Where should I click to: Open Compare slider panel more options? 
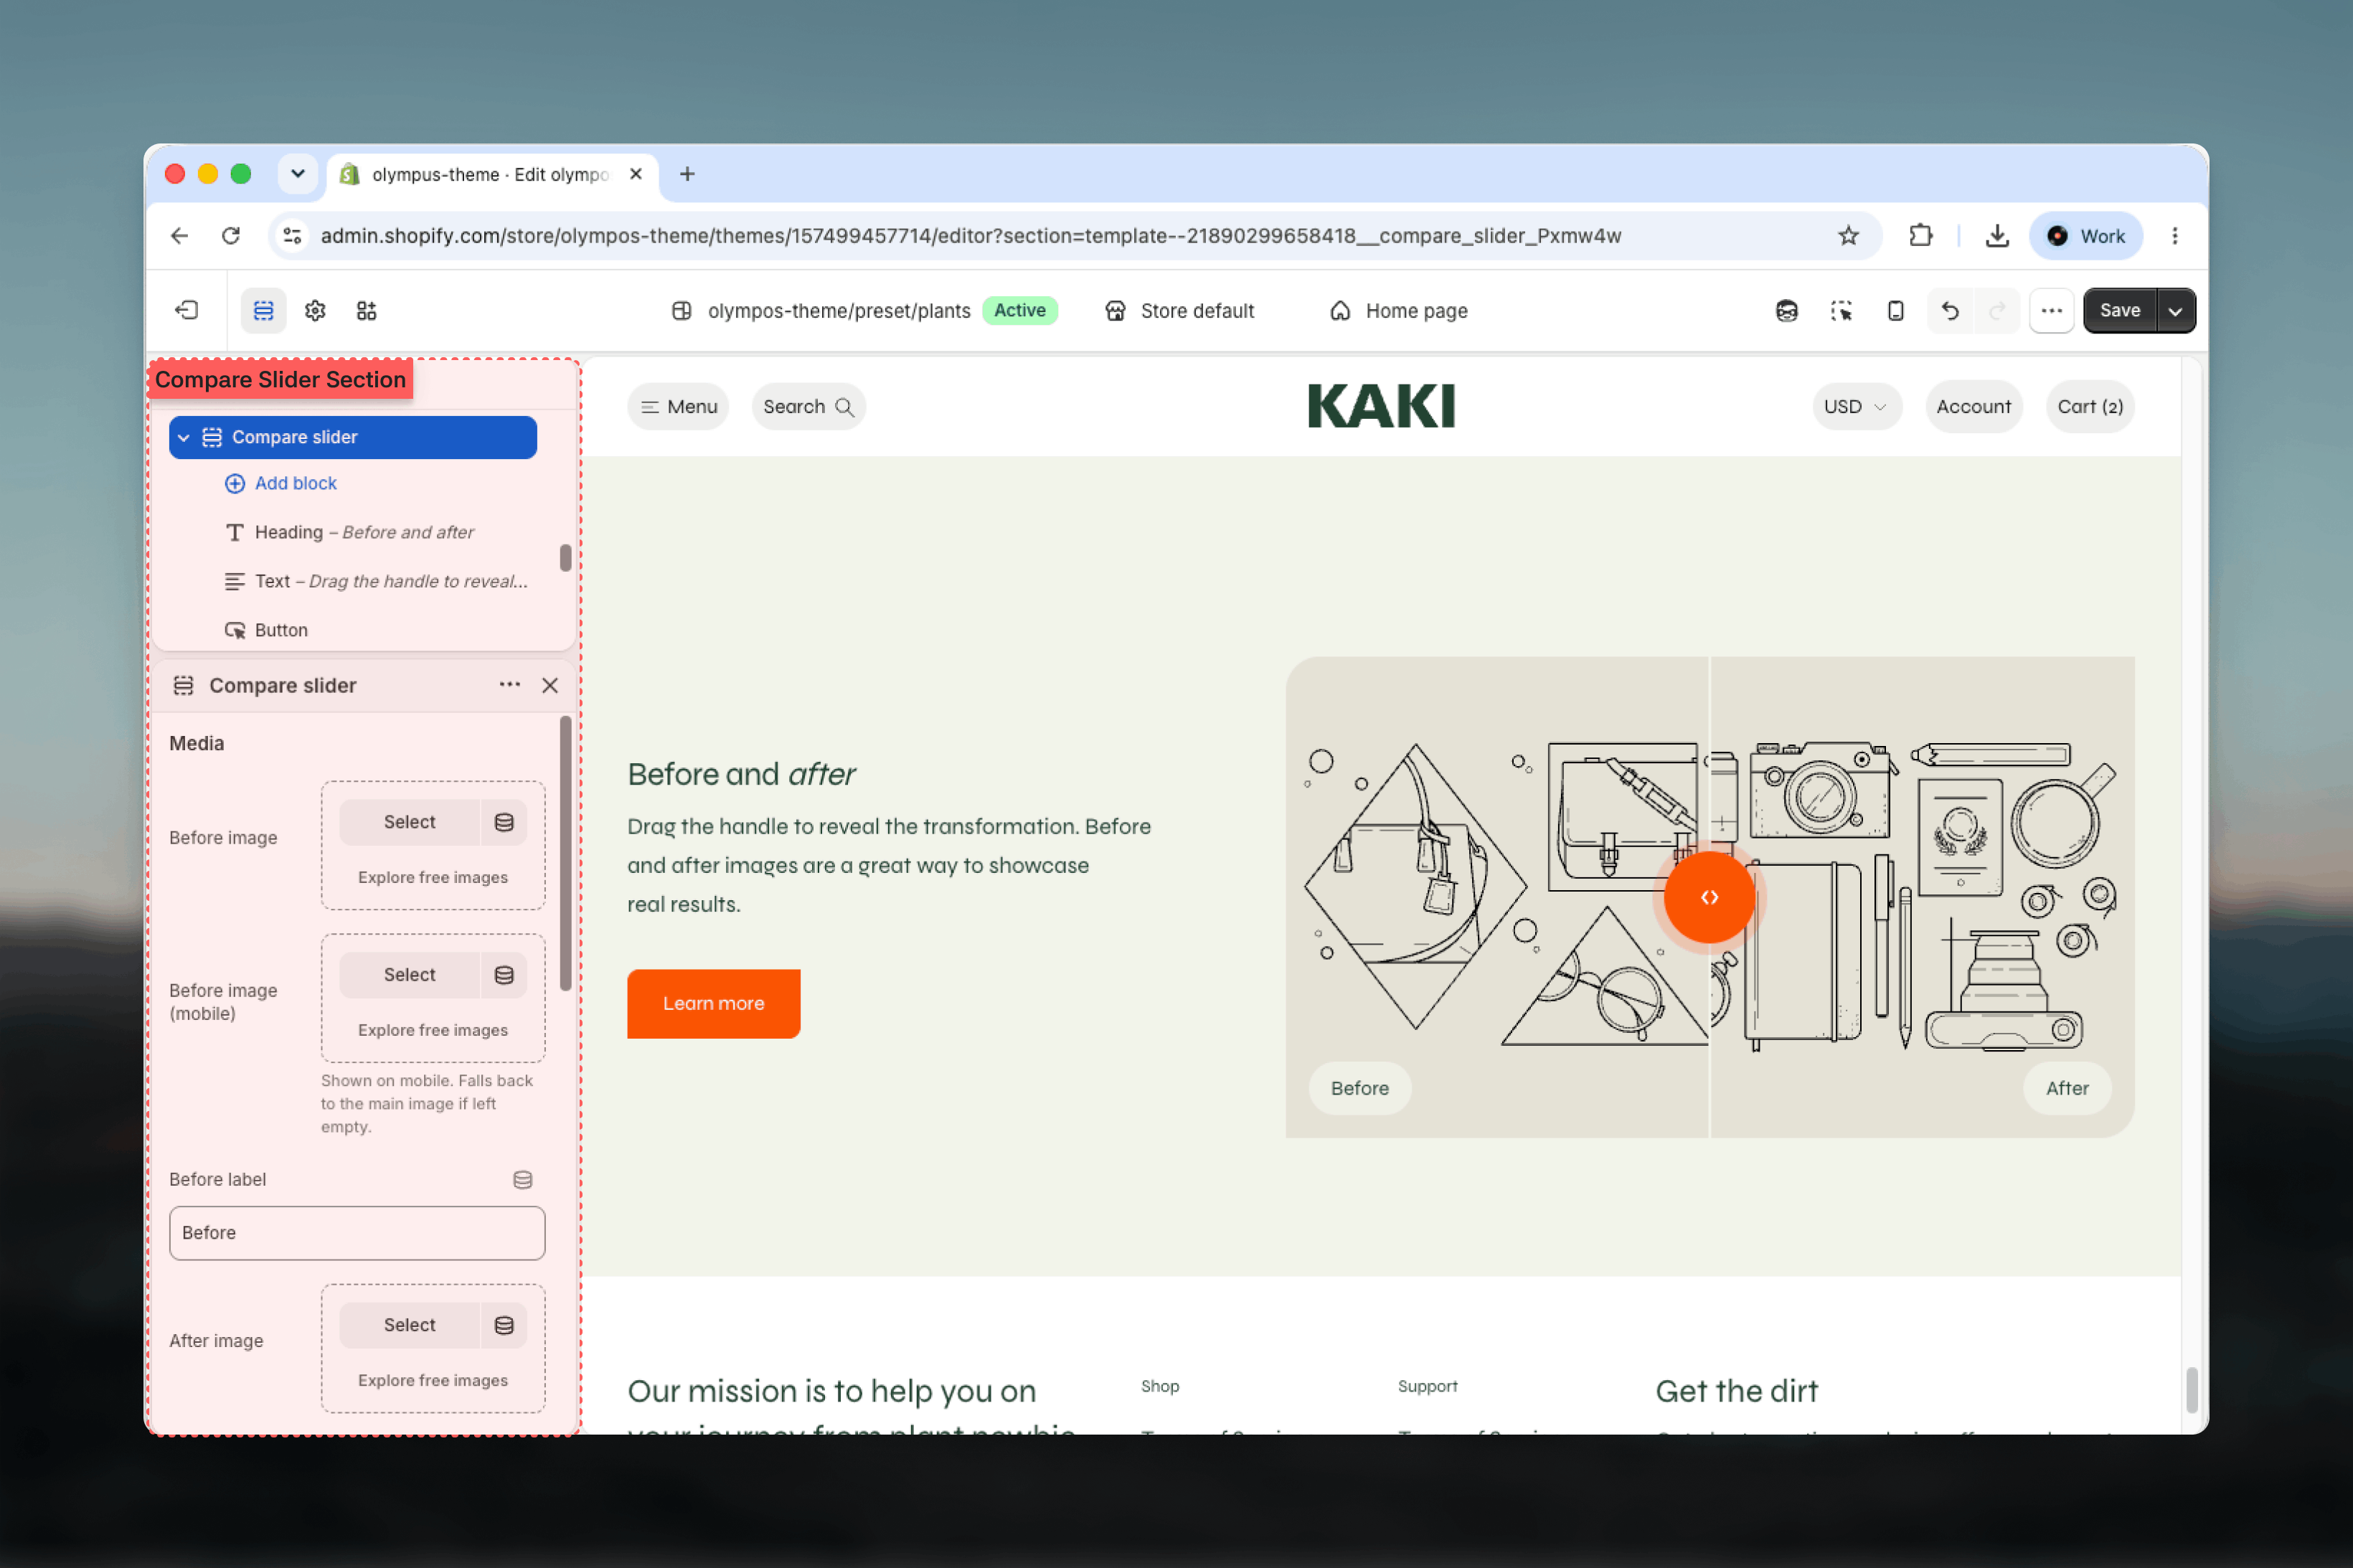510,685
